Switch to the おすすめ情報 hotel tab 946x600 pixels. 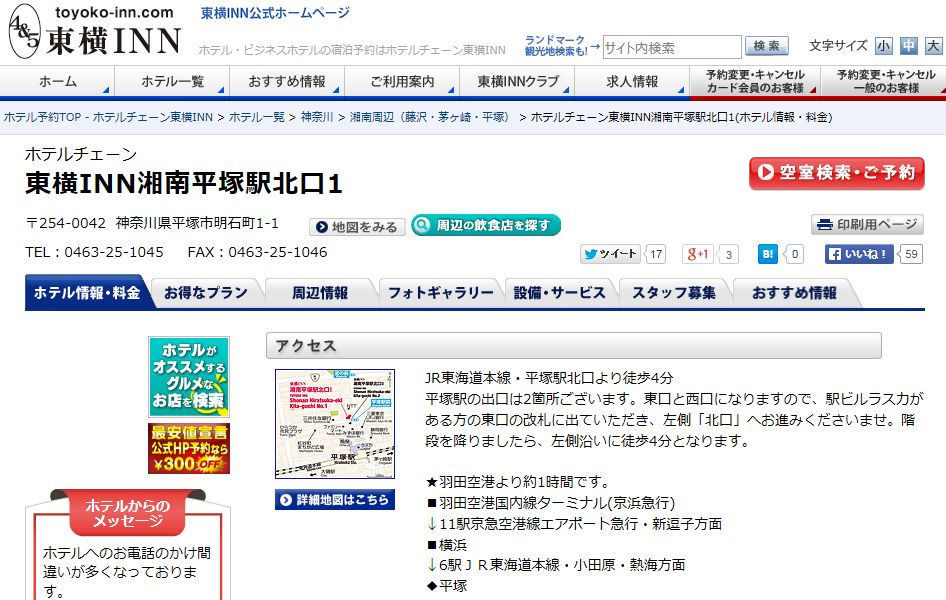pos(794,293)
